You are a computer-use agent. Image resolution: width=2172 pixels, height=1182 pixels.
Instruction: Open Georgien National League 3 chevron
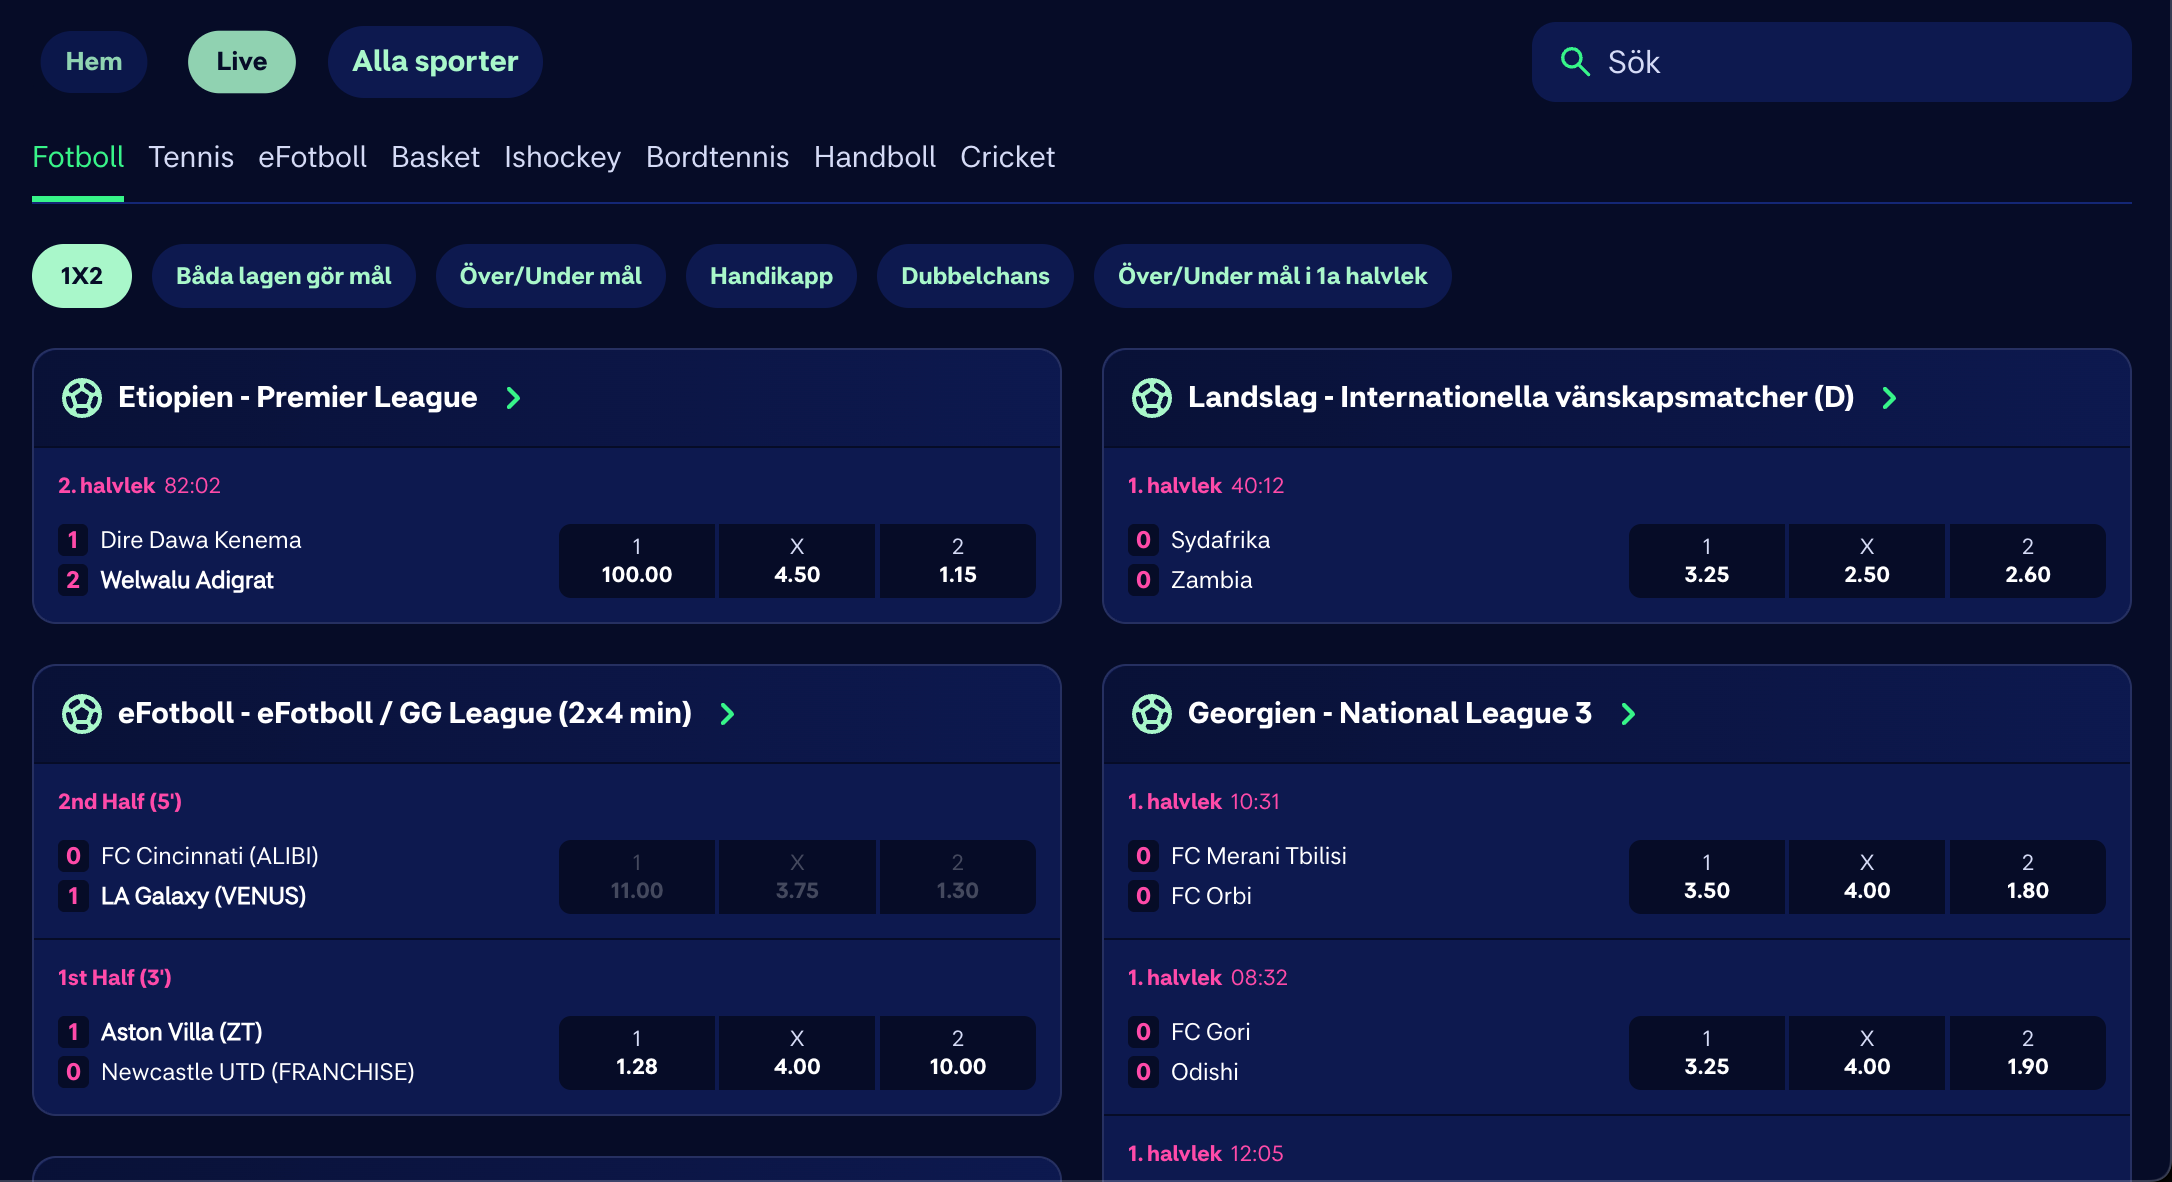[x=1628, y=714]
